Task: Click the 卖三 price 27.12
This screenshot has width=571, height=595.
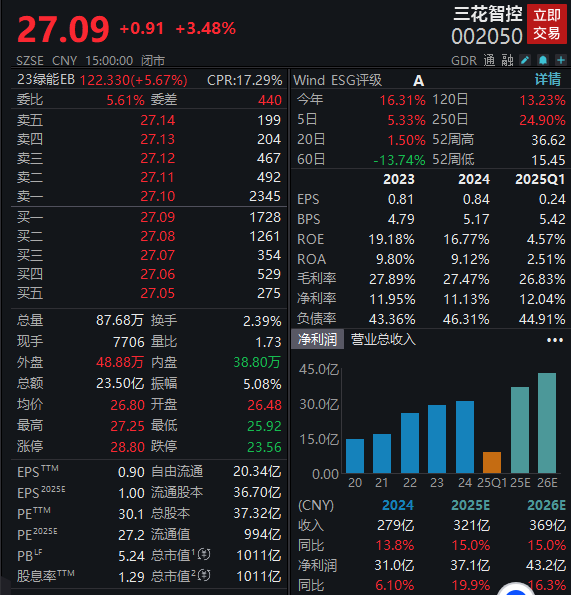Action: point(157,158)
